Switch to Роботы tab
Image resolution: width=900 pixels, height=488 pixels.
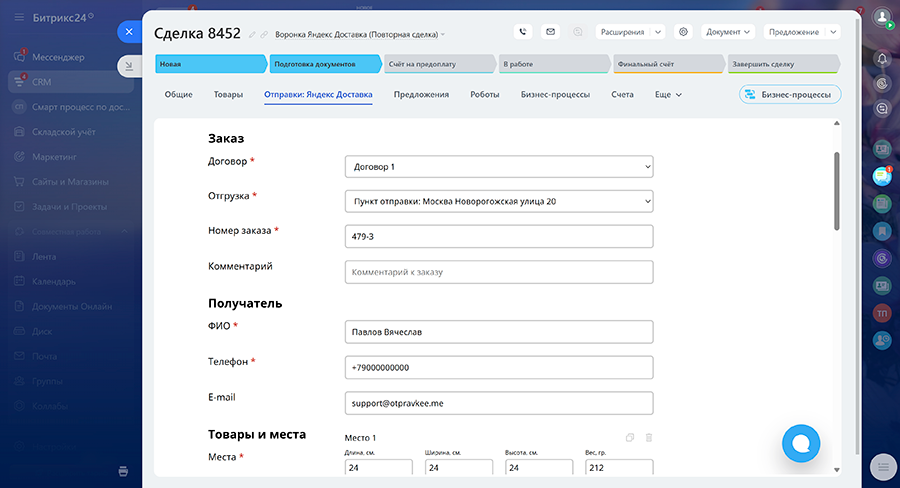pyautogui.click(x=484, y=95)
